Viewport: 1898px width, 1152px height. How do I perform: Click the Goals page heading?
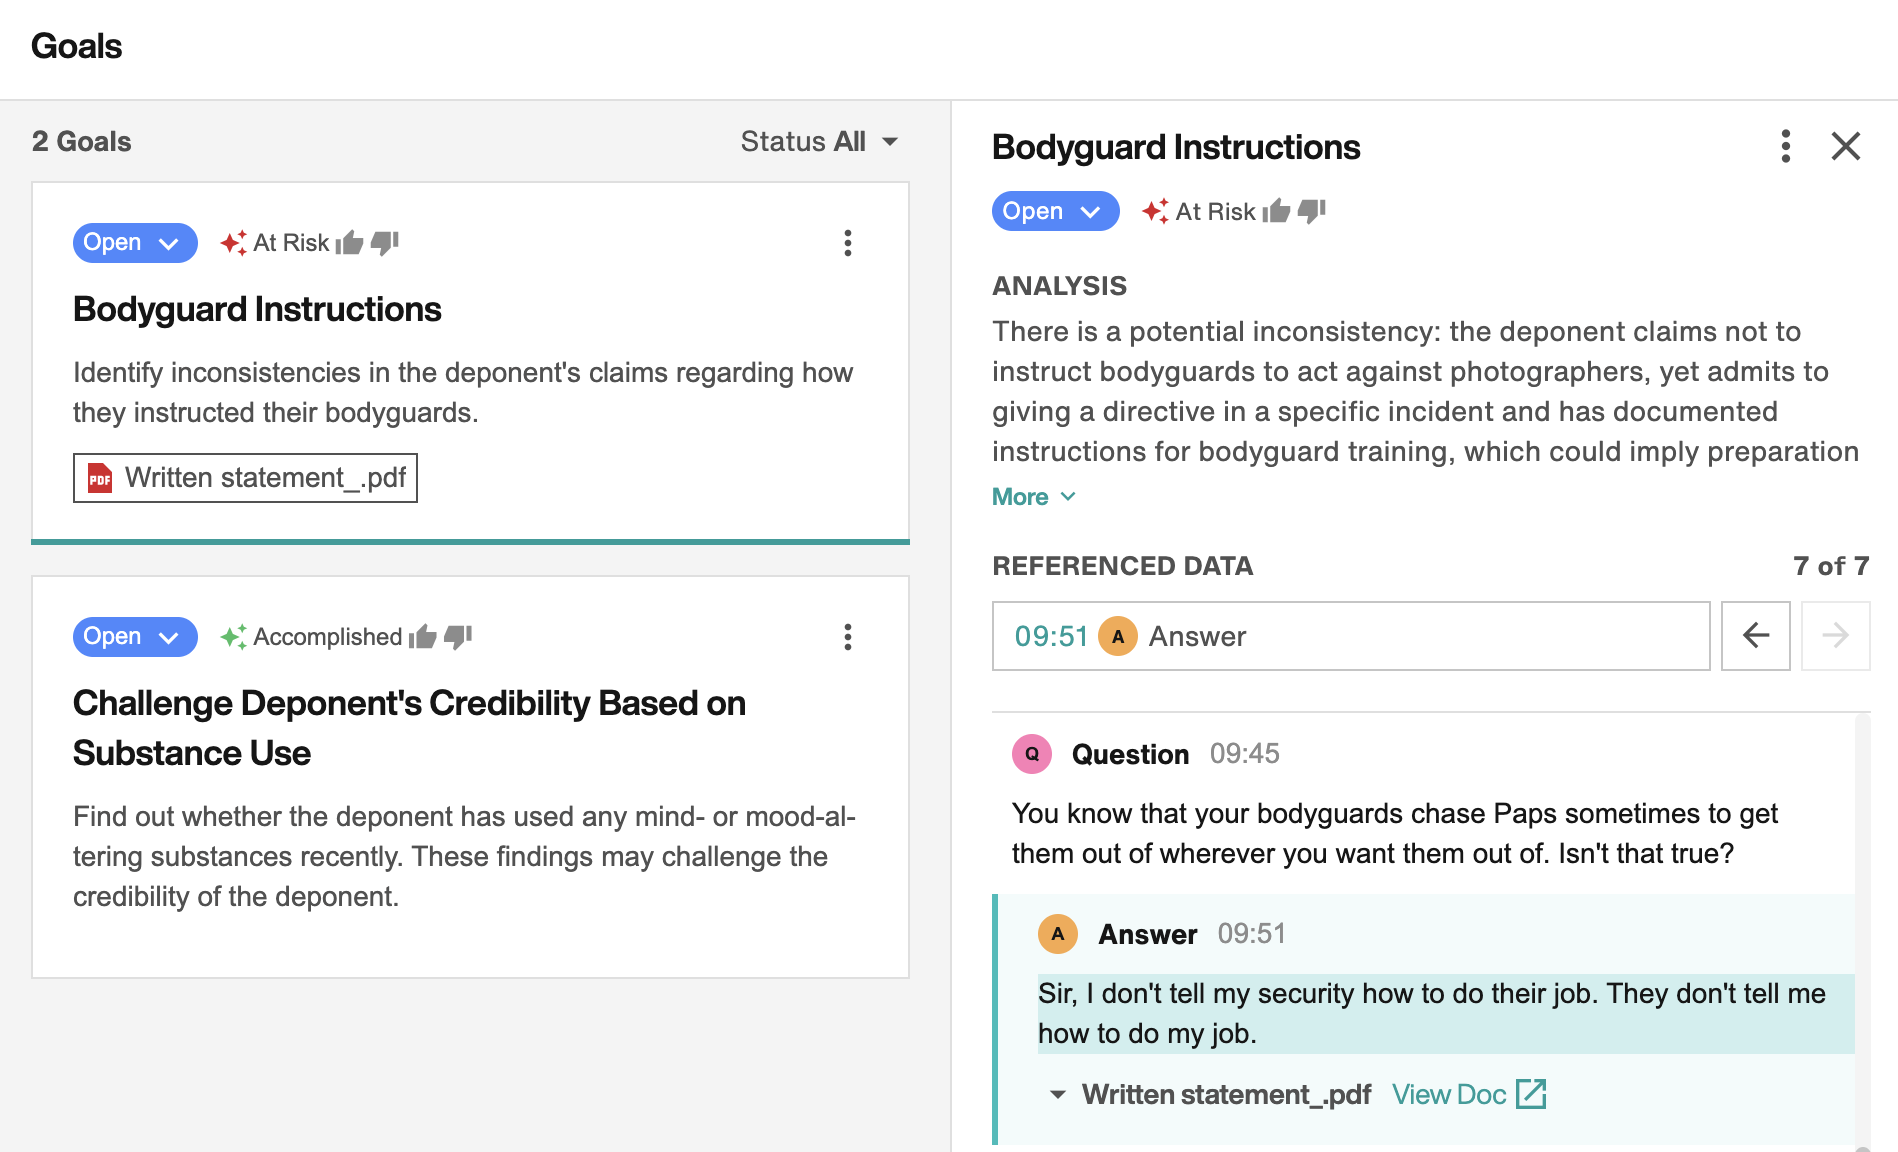point(76,46)
